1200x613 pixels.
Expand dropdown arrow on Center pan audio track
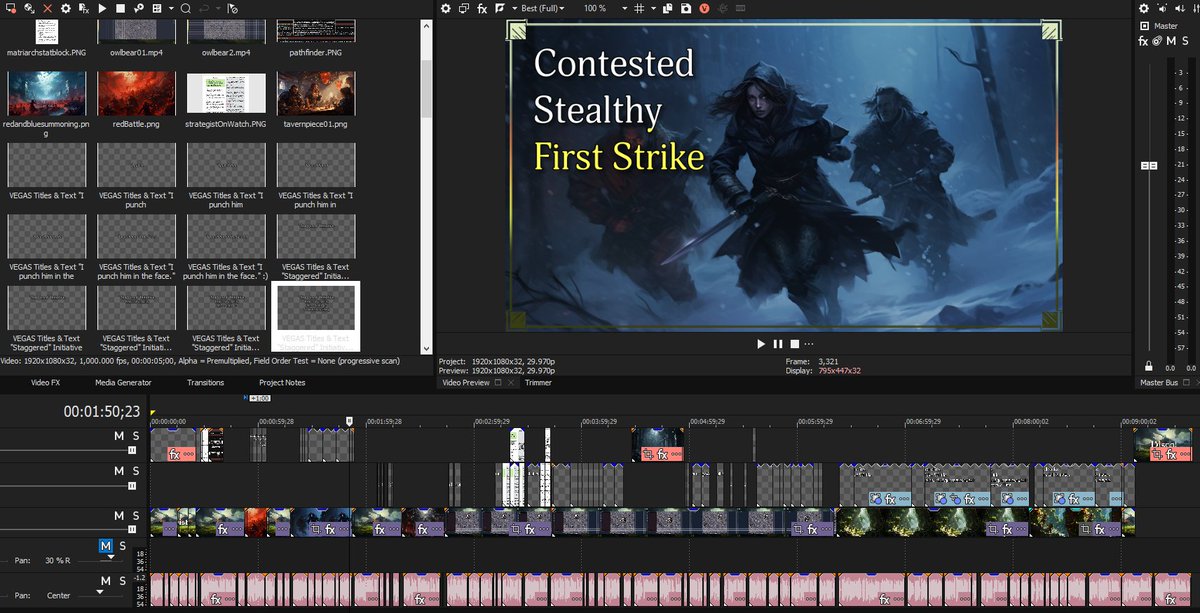pyautogui.click(x=101, y=592)
